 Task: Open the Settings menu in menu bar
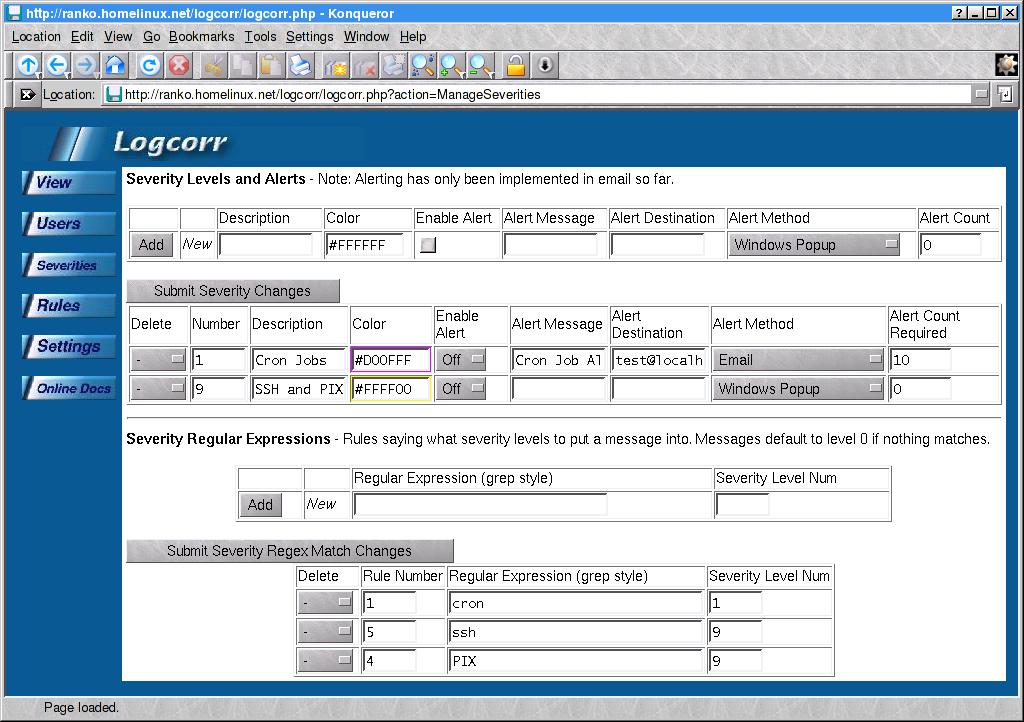point(309,36)
